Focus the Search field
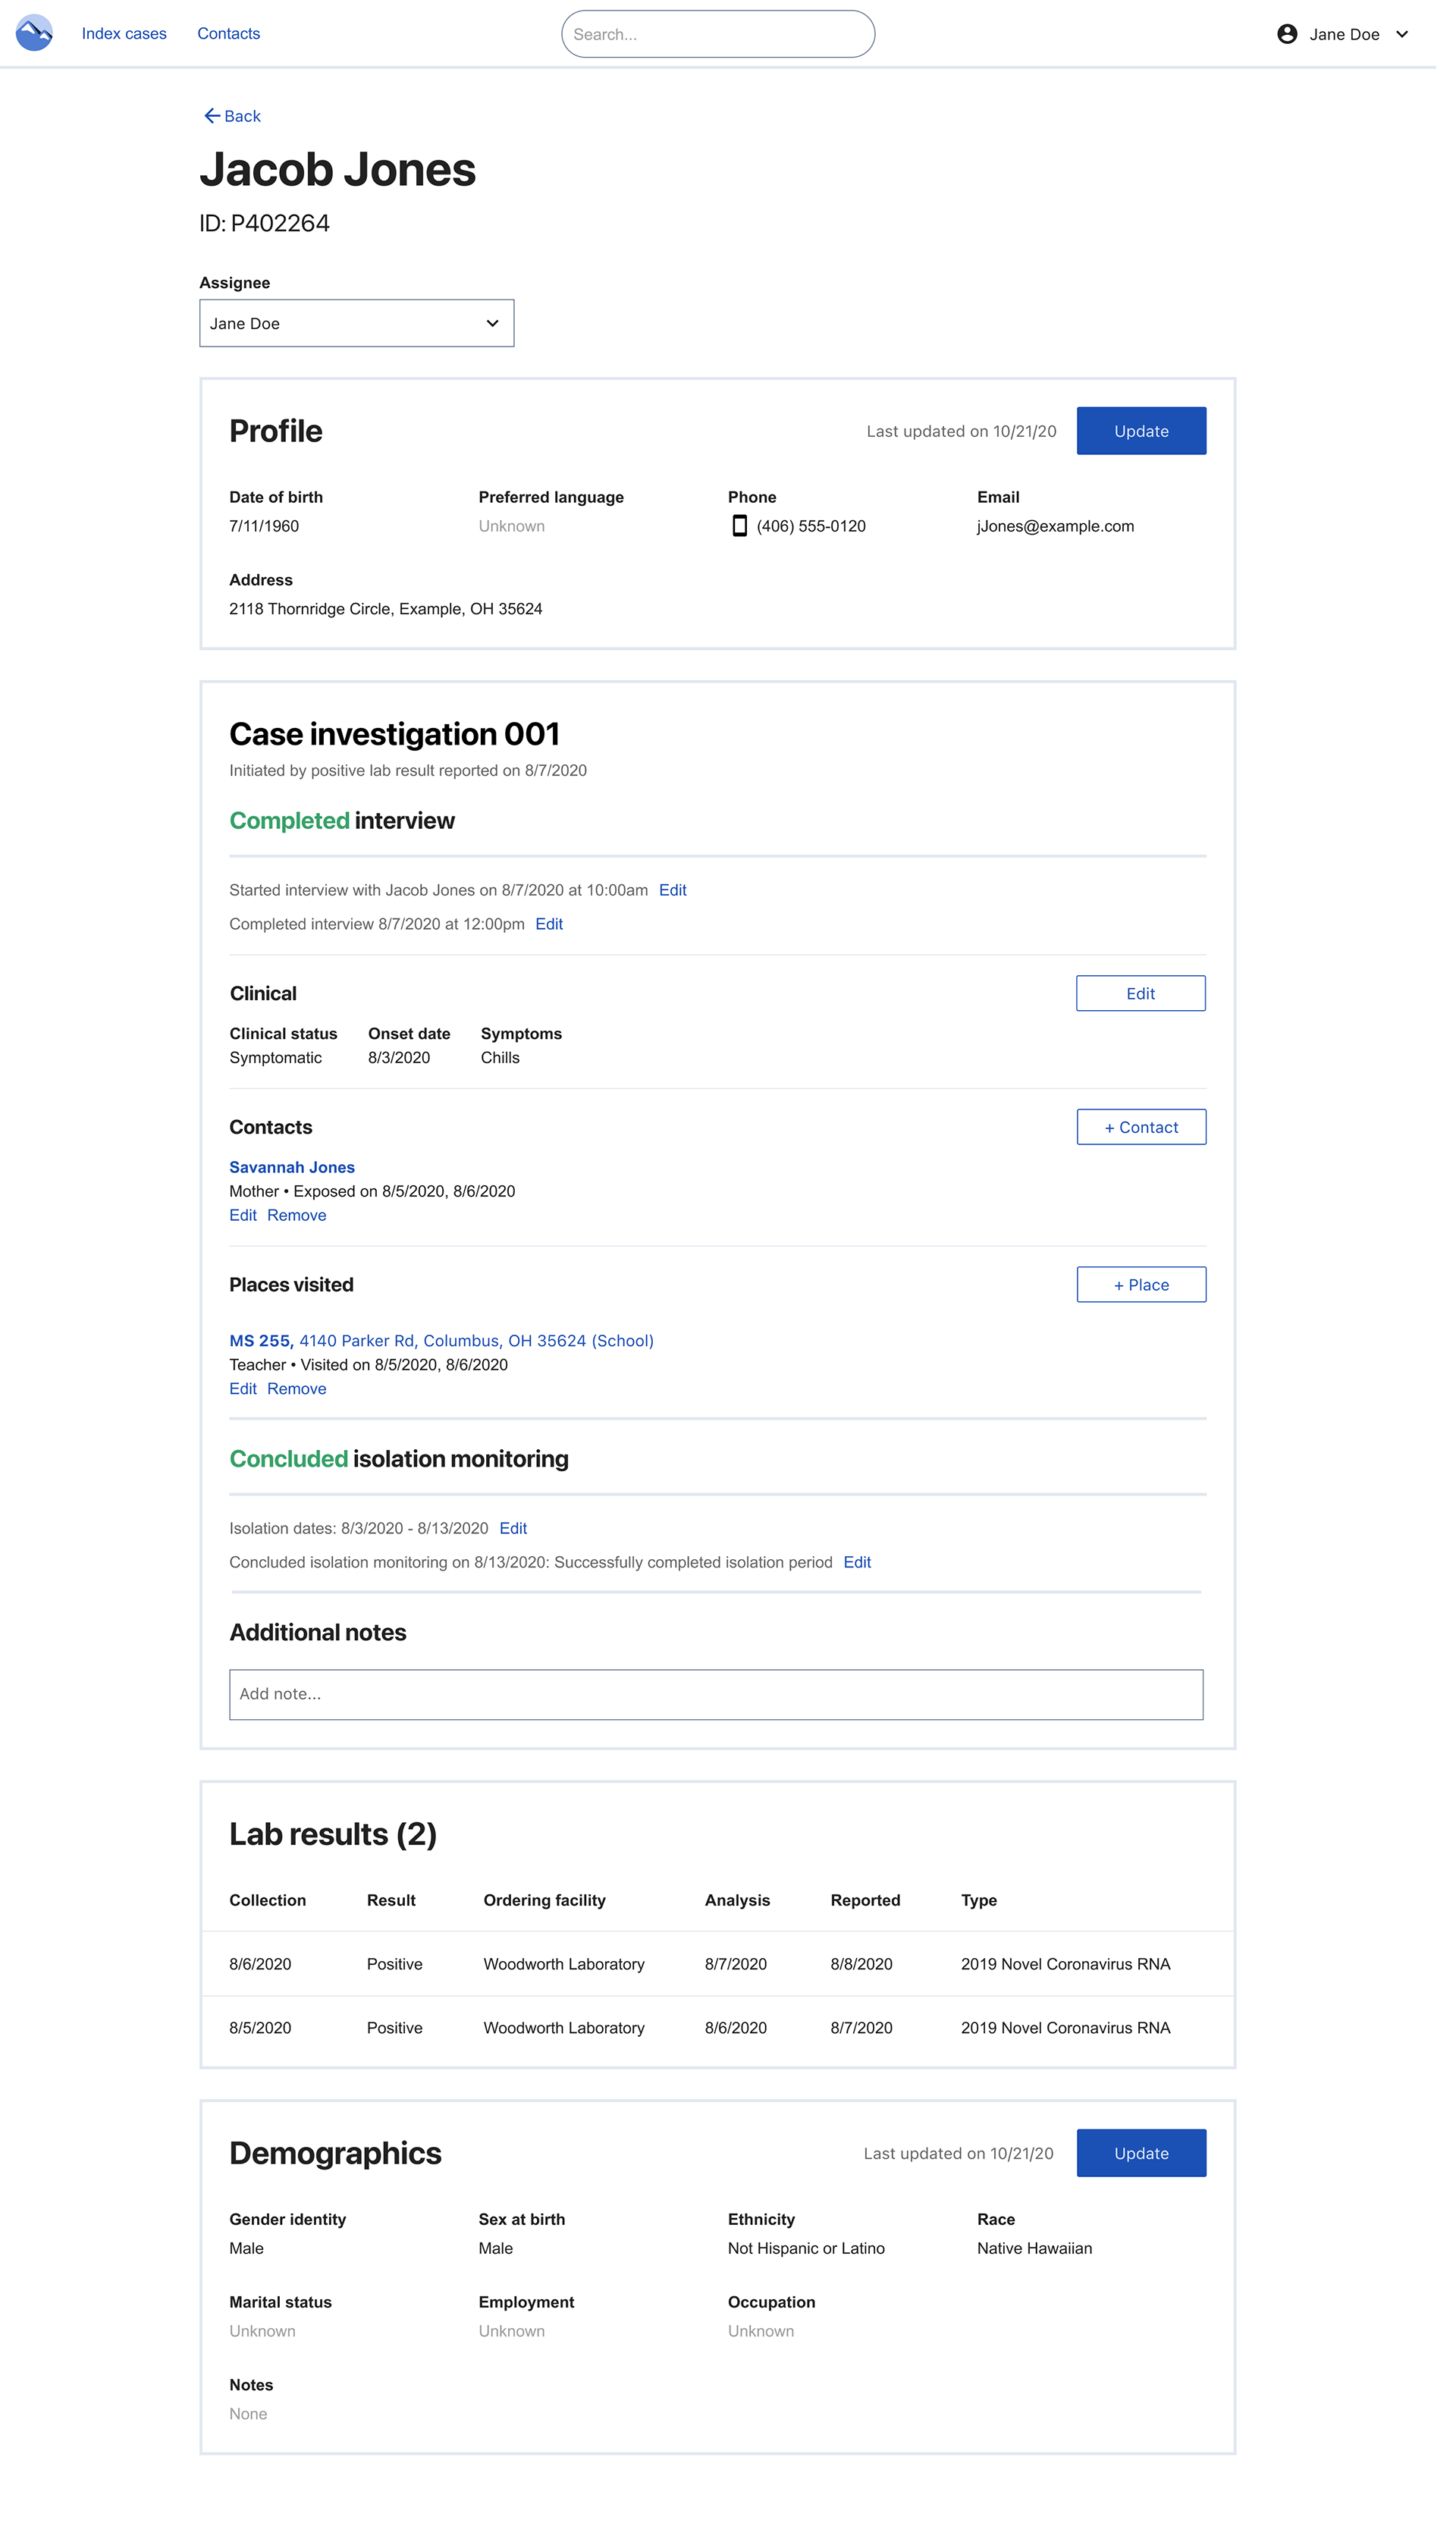1456x2526 pixels. tap(717, 34)
